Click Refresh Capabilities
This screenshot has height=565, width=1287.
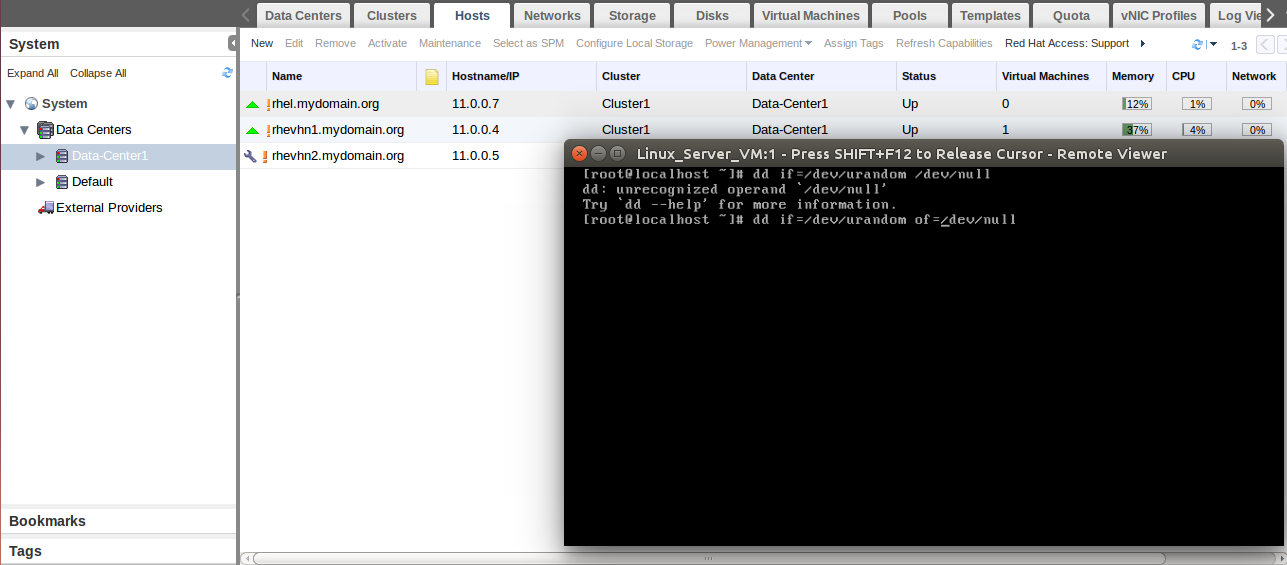click(x=944, y=43)
